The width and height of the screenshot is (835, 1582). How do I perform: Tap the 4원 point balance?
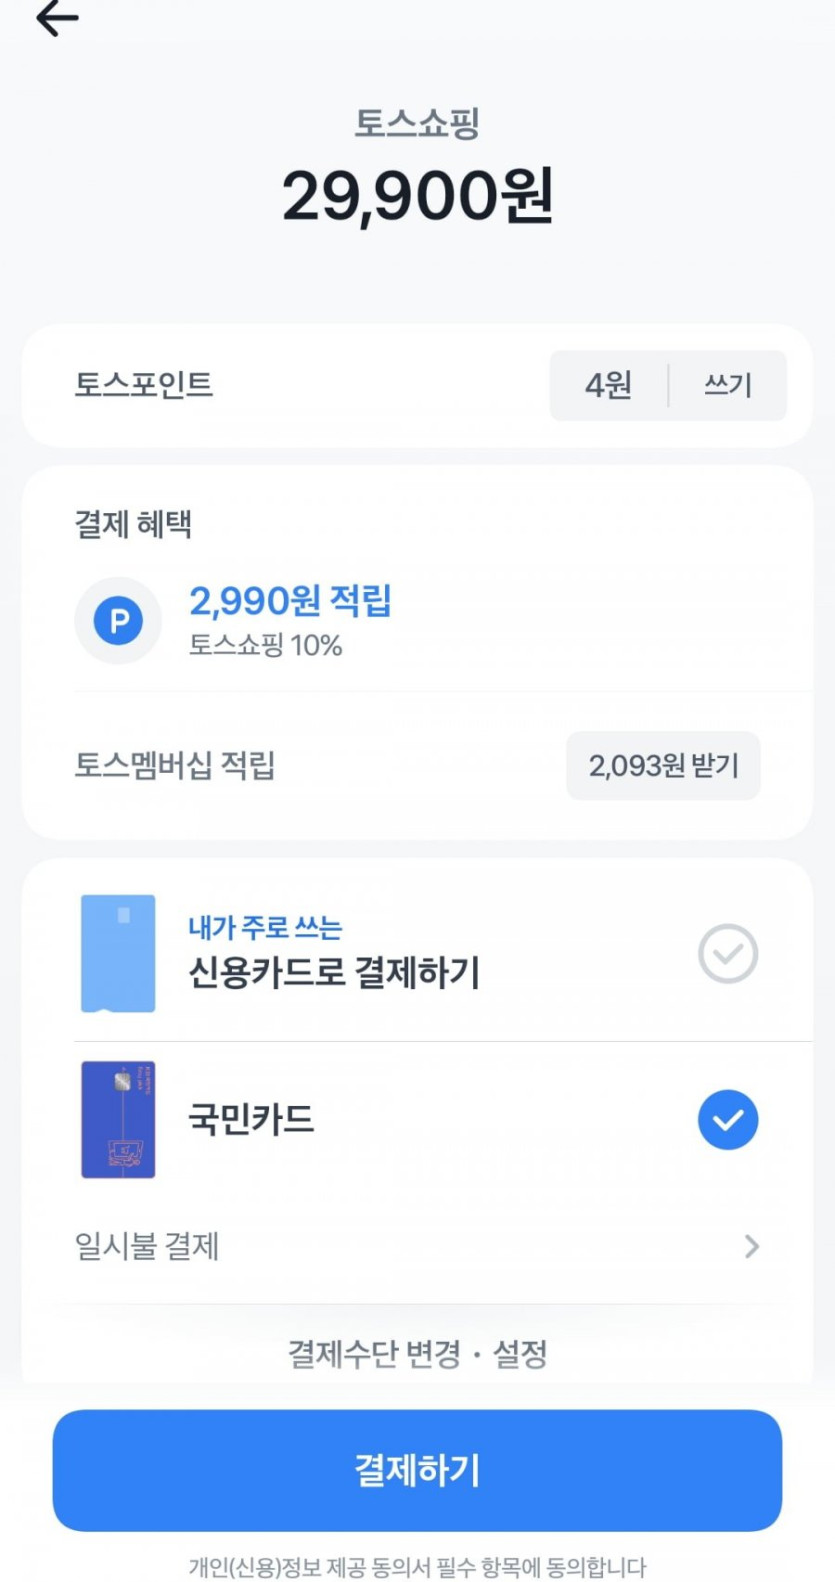tap(608, 385)
